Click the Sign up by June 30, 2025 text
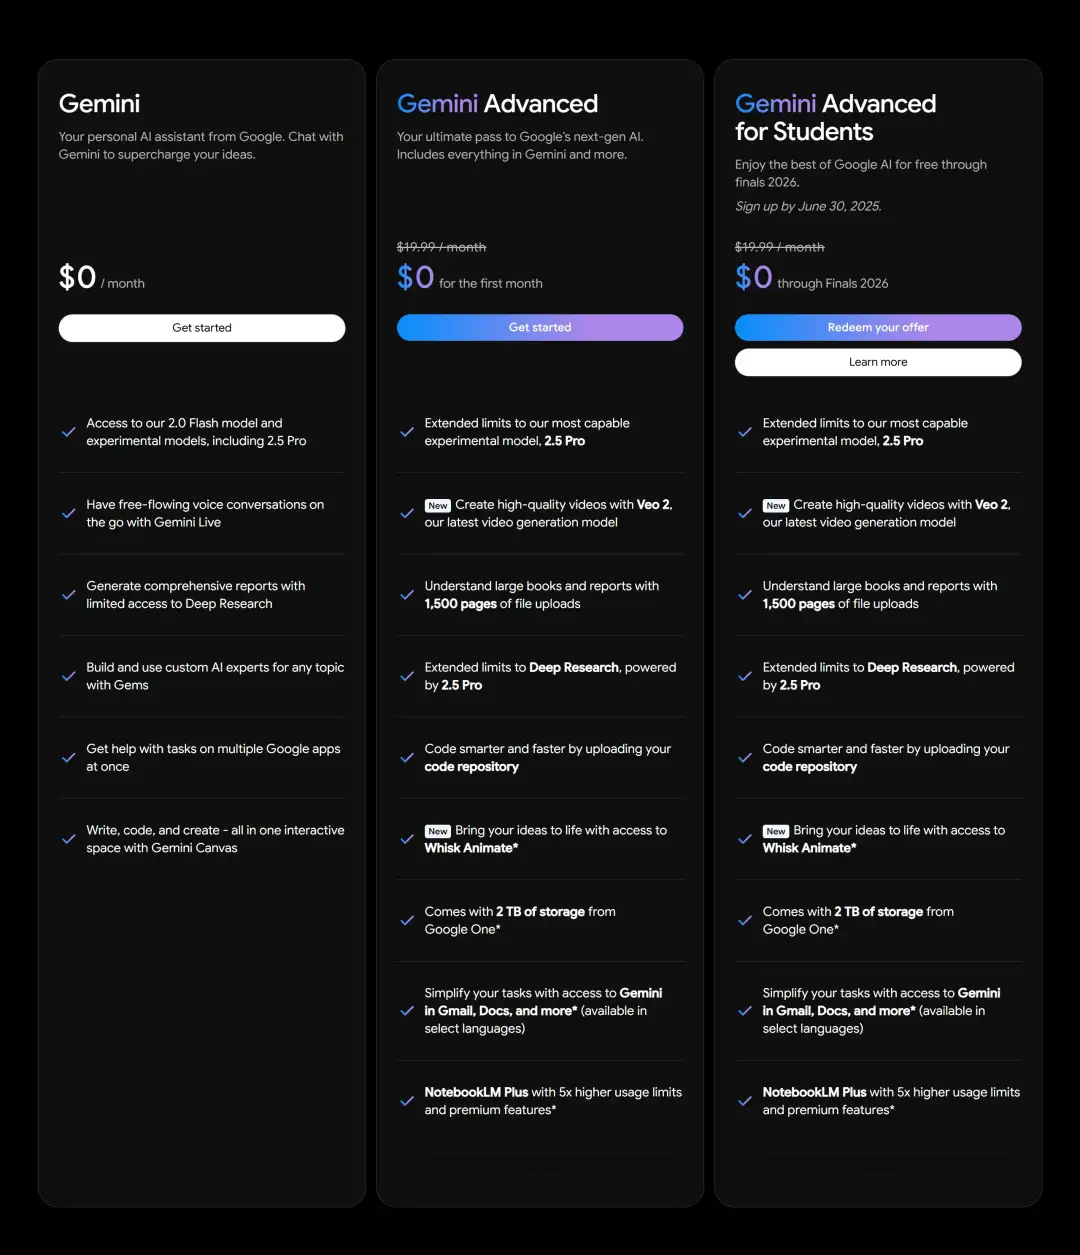This screenshot has width=1080, height=1255. [x=808, y=206]
